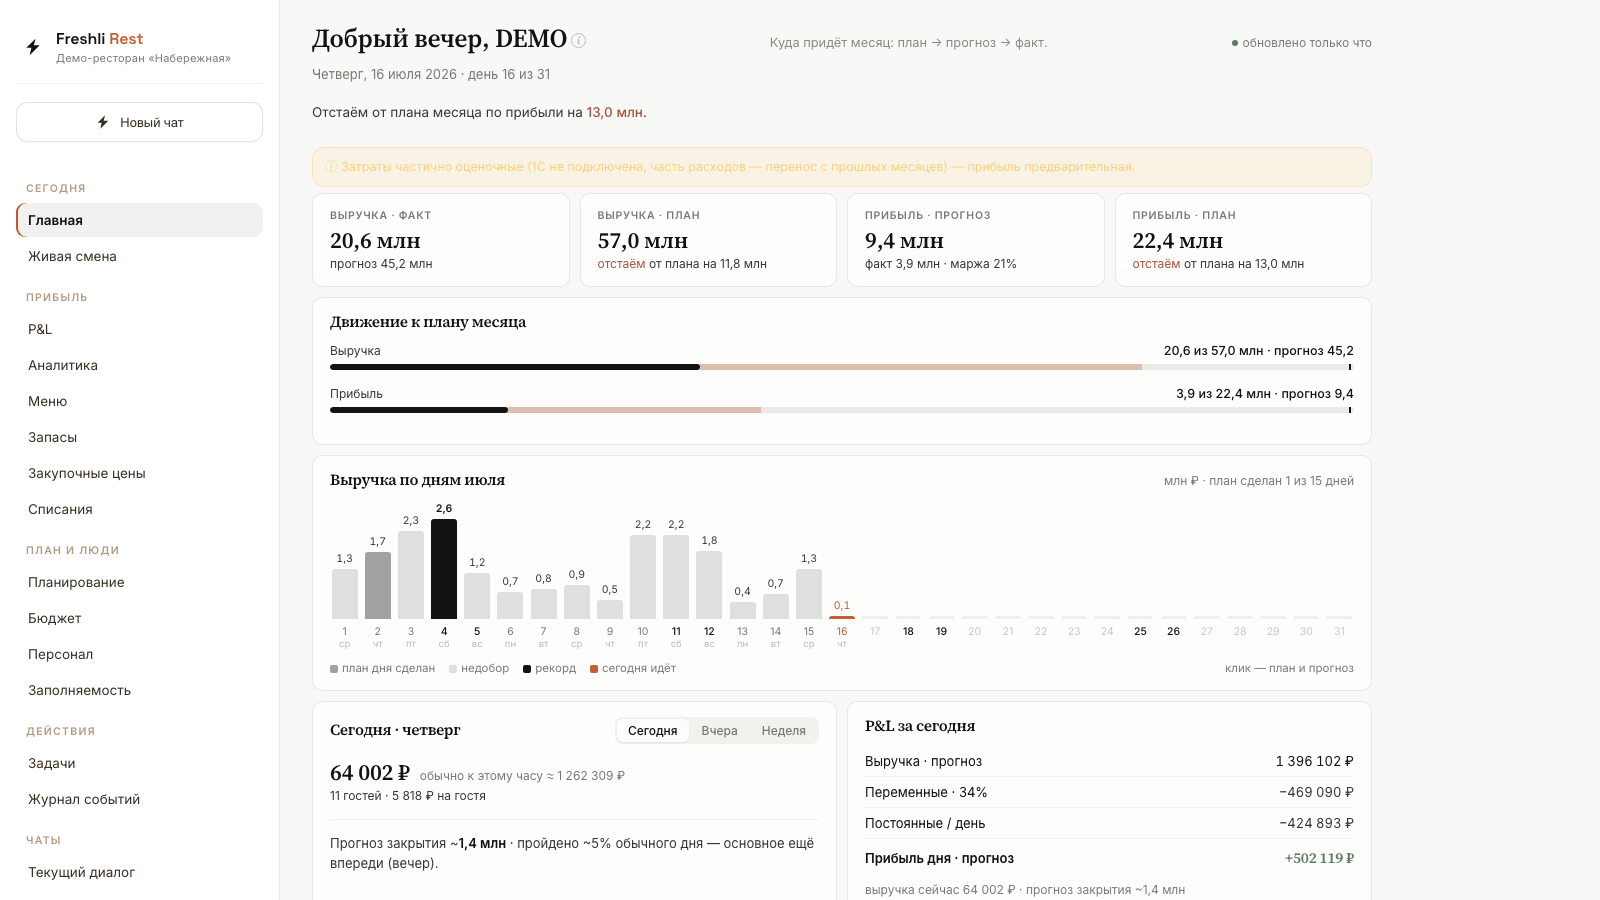Click the warning icon in cost banner
The height and width of the screenshot is (900, 1600).
(331, 167)
